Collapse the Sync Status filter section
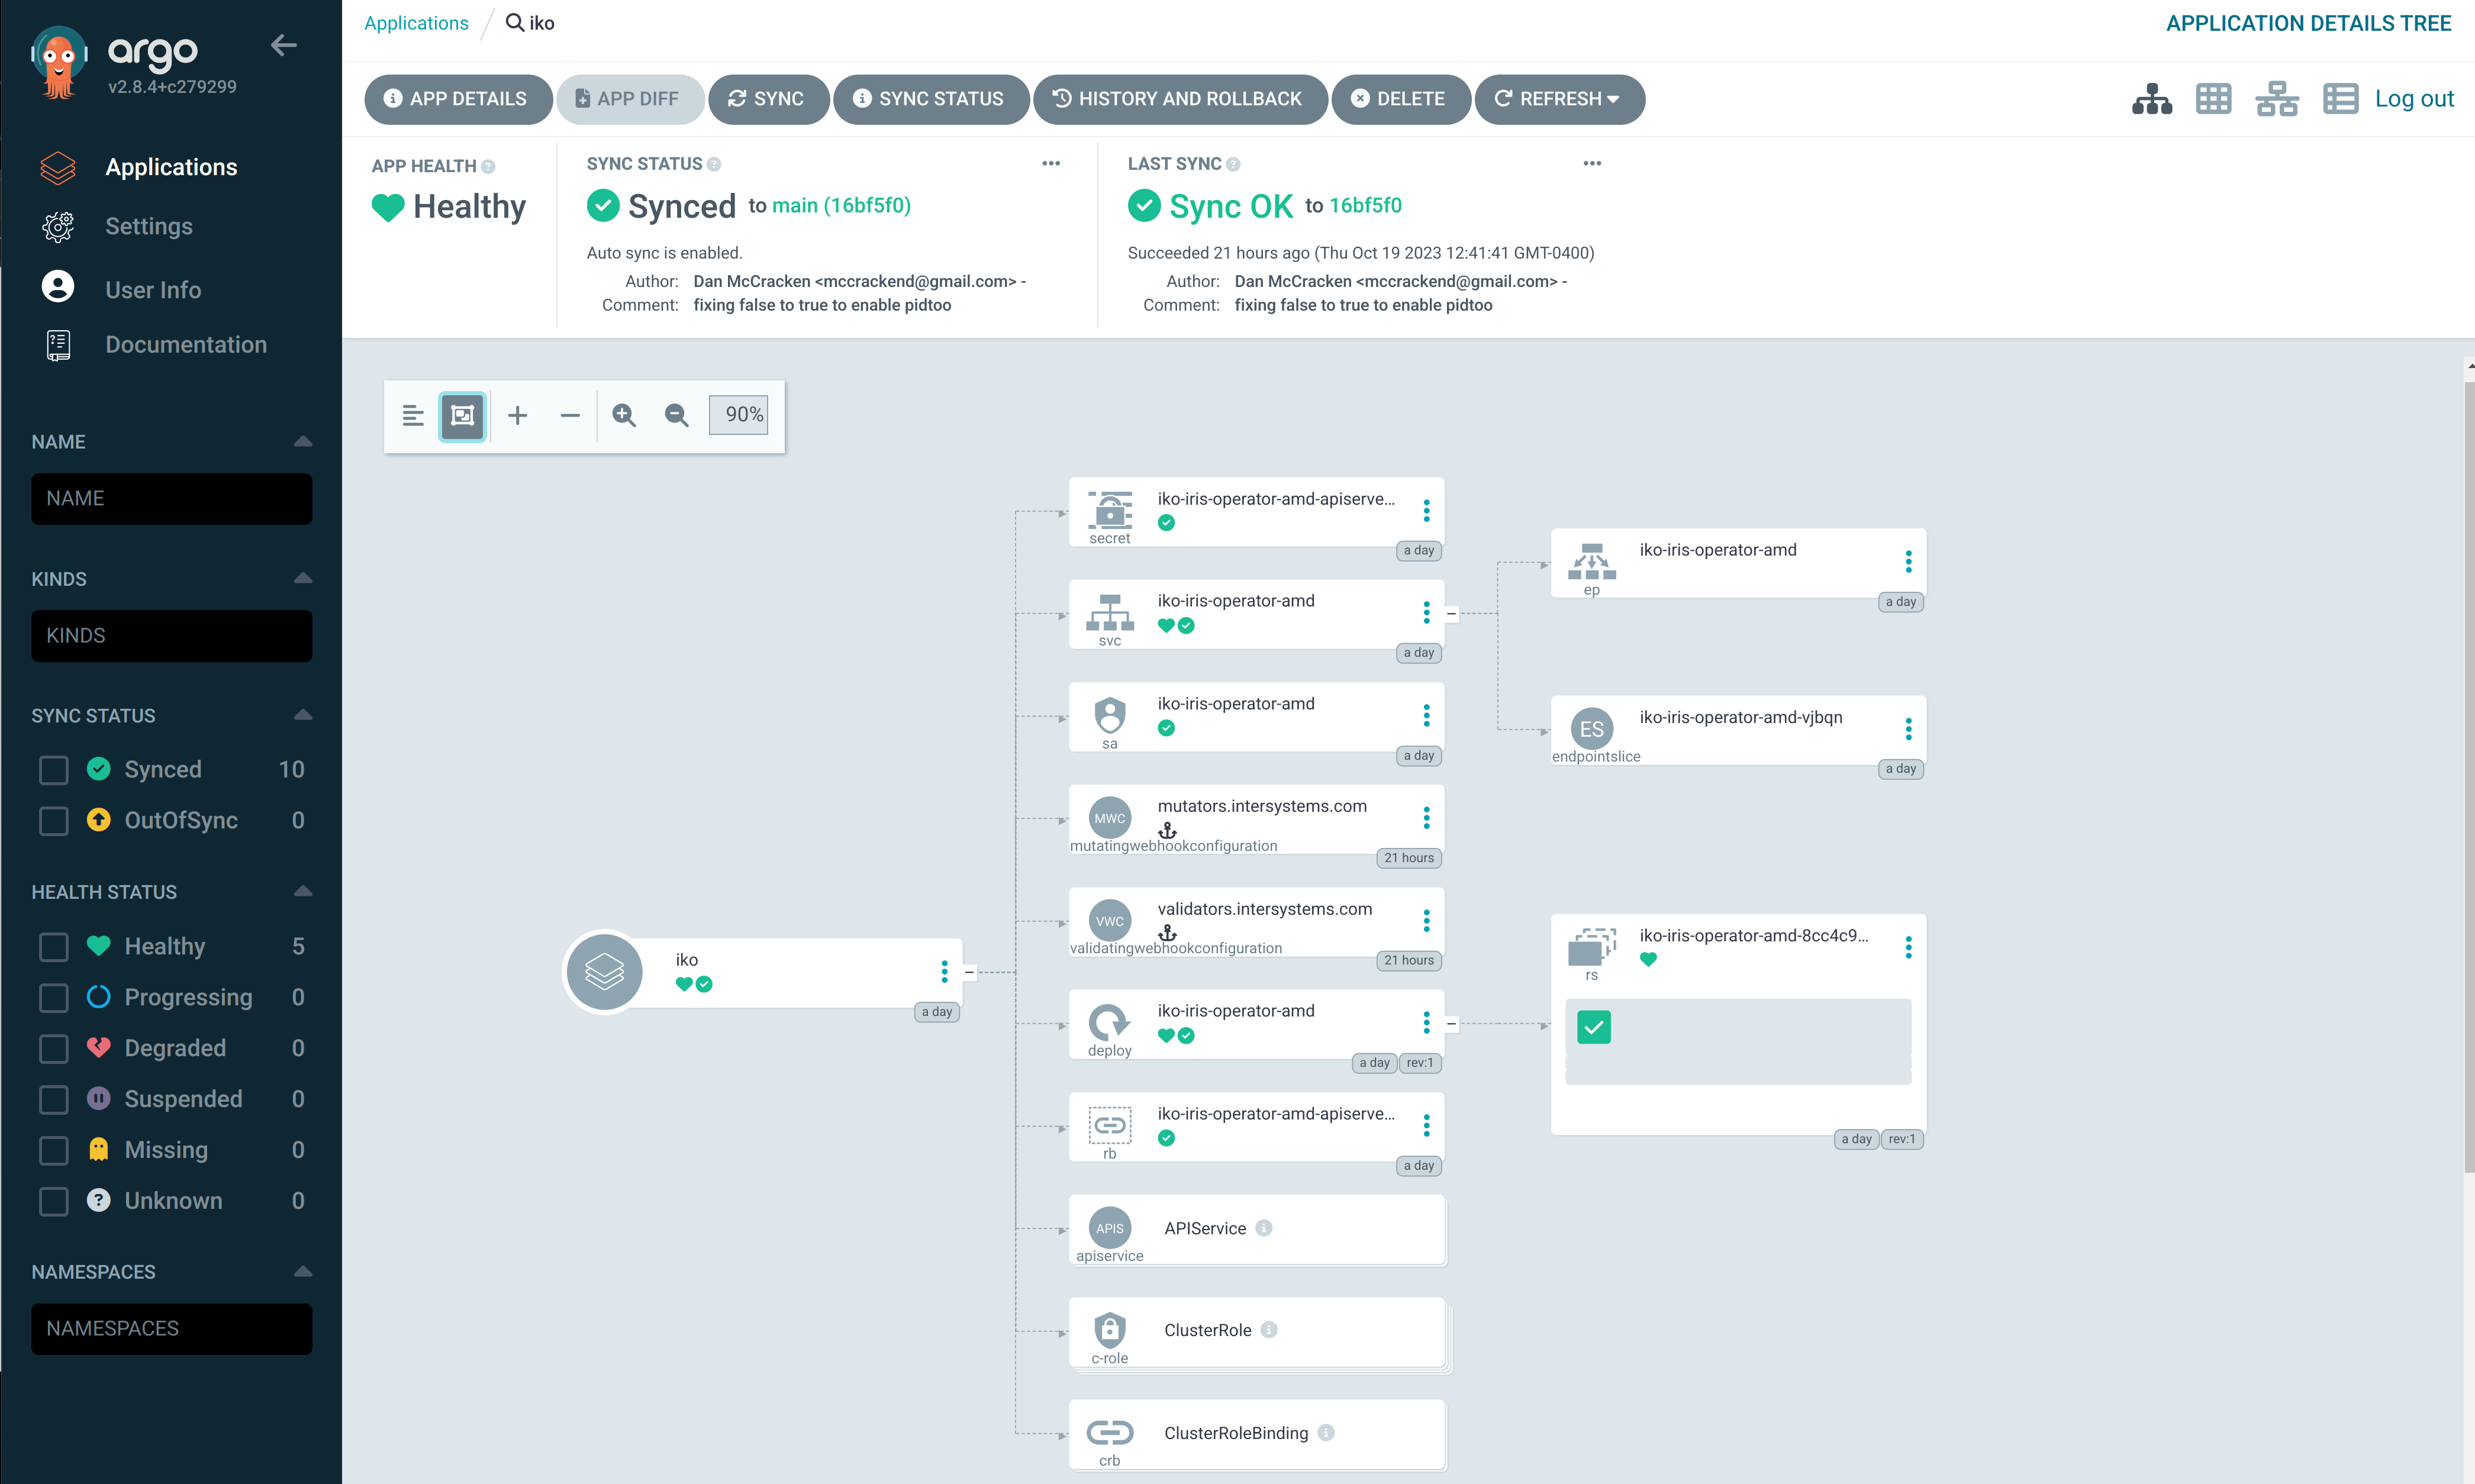Screen dimensions: 2475x1484 point(303,715)
